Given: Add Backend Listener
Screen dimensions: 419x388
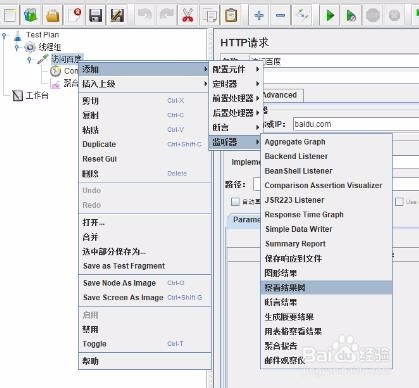Looking at the screenshot, I should tap(326, 156).
